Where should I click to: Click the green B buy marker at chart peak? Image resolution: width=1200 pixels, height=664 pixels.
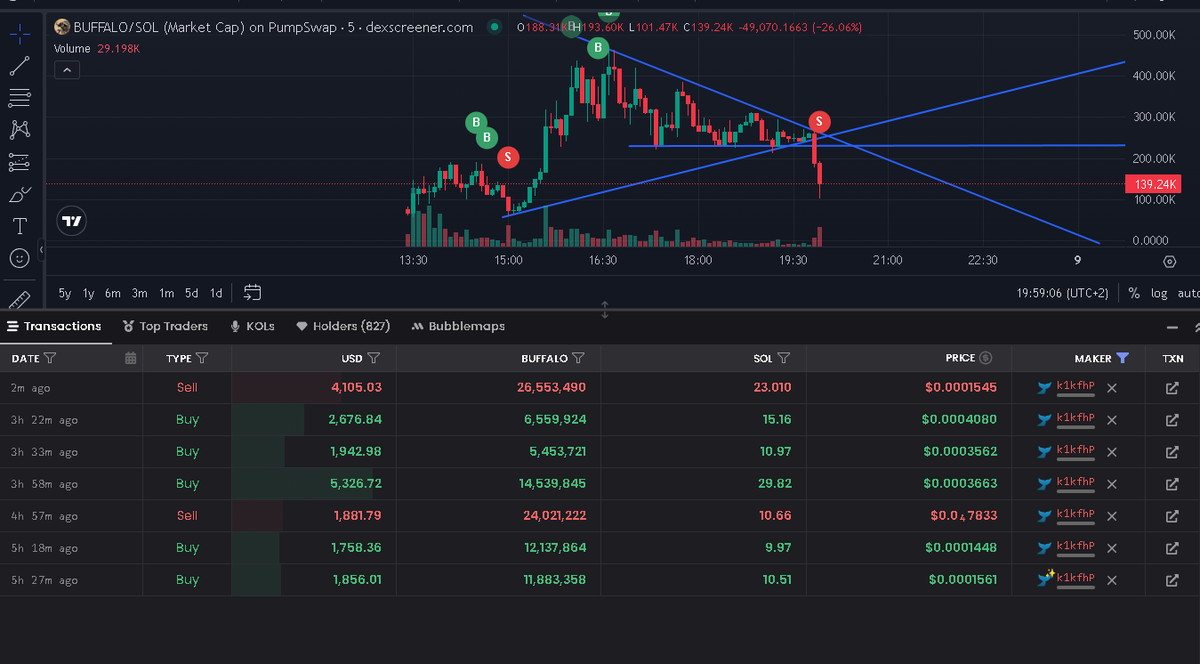598,47
